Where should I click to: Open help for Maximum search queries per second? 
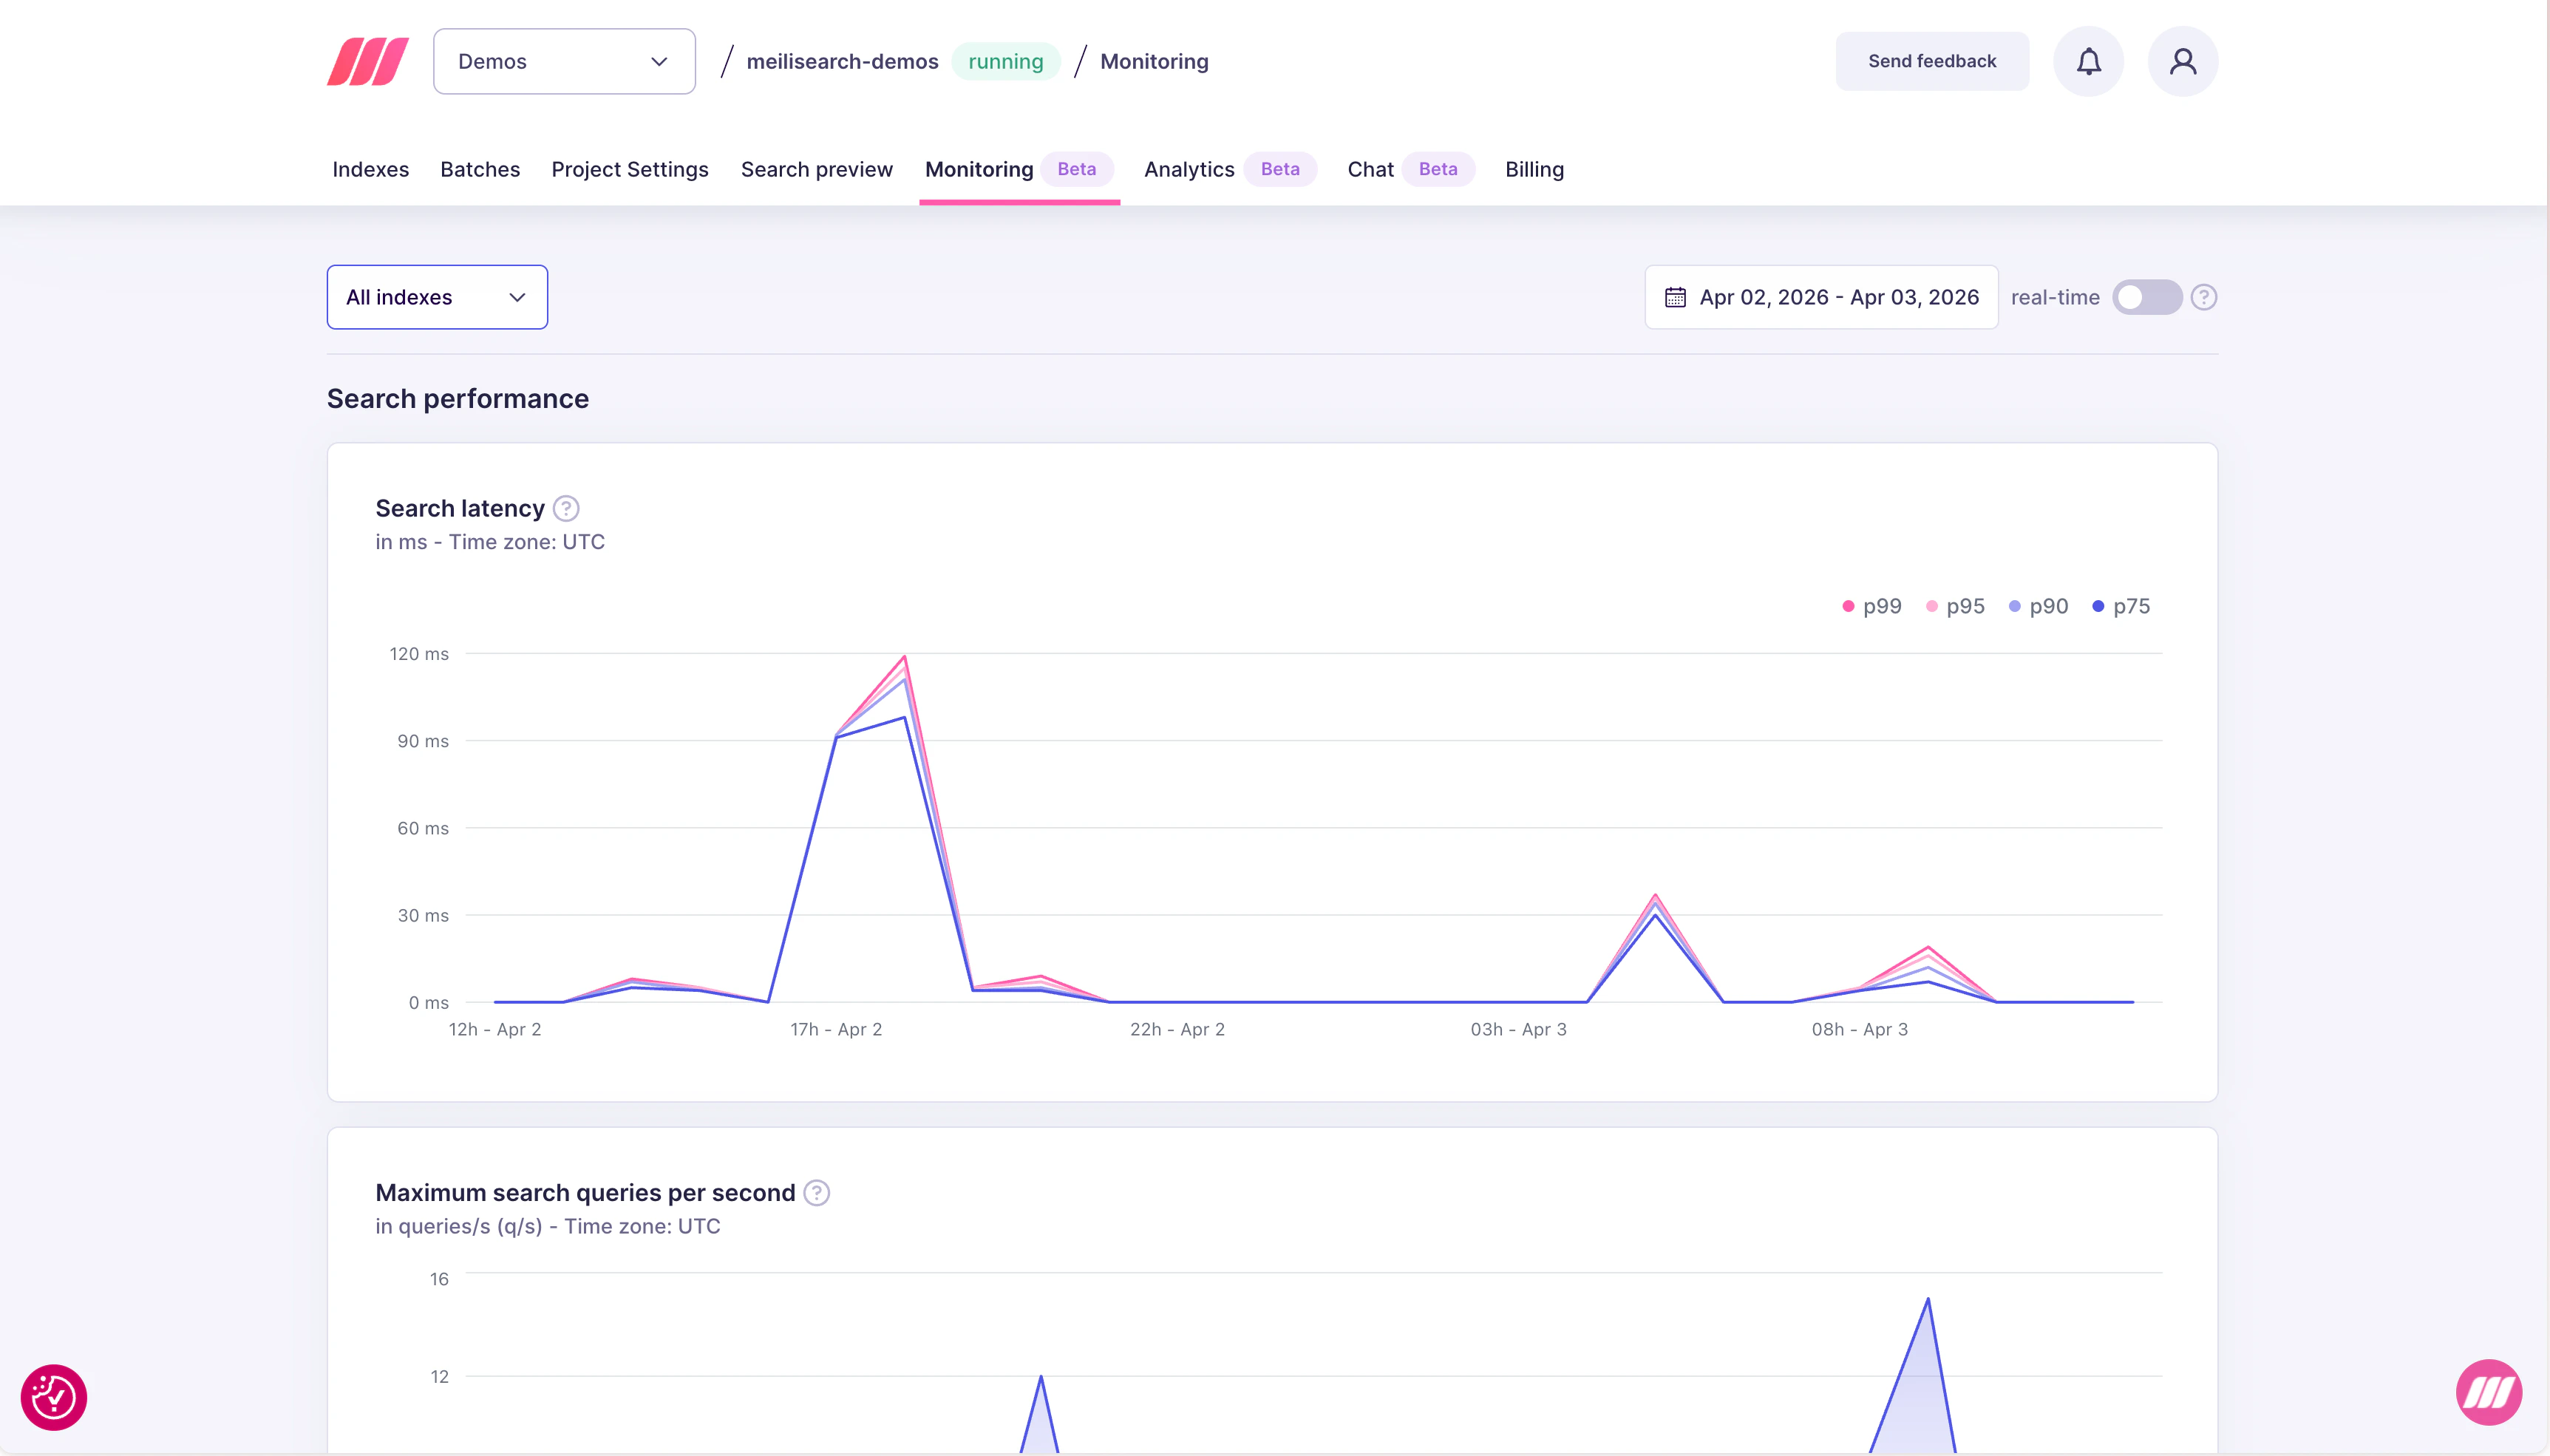tap(816, 1192)
